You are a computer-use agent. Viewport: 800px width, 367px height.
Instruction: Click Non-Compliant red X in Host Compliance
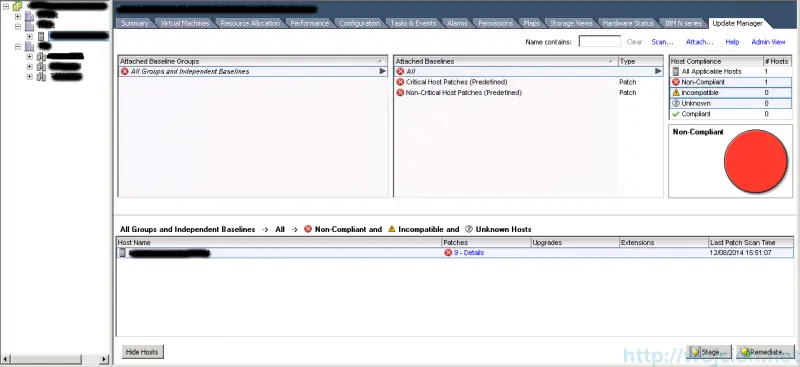click(676, 82)
